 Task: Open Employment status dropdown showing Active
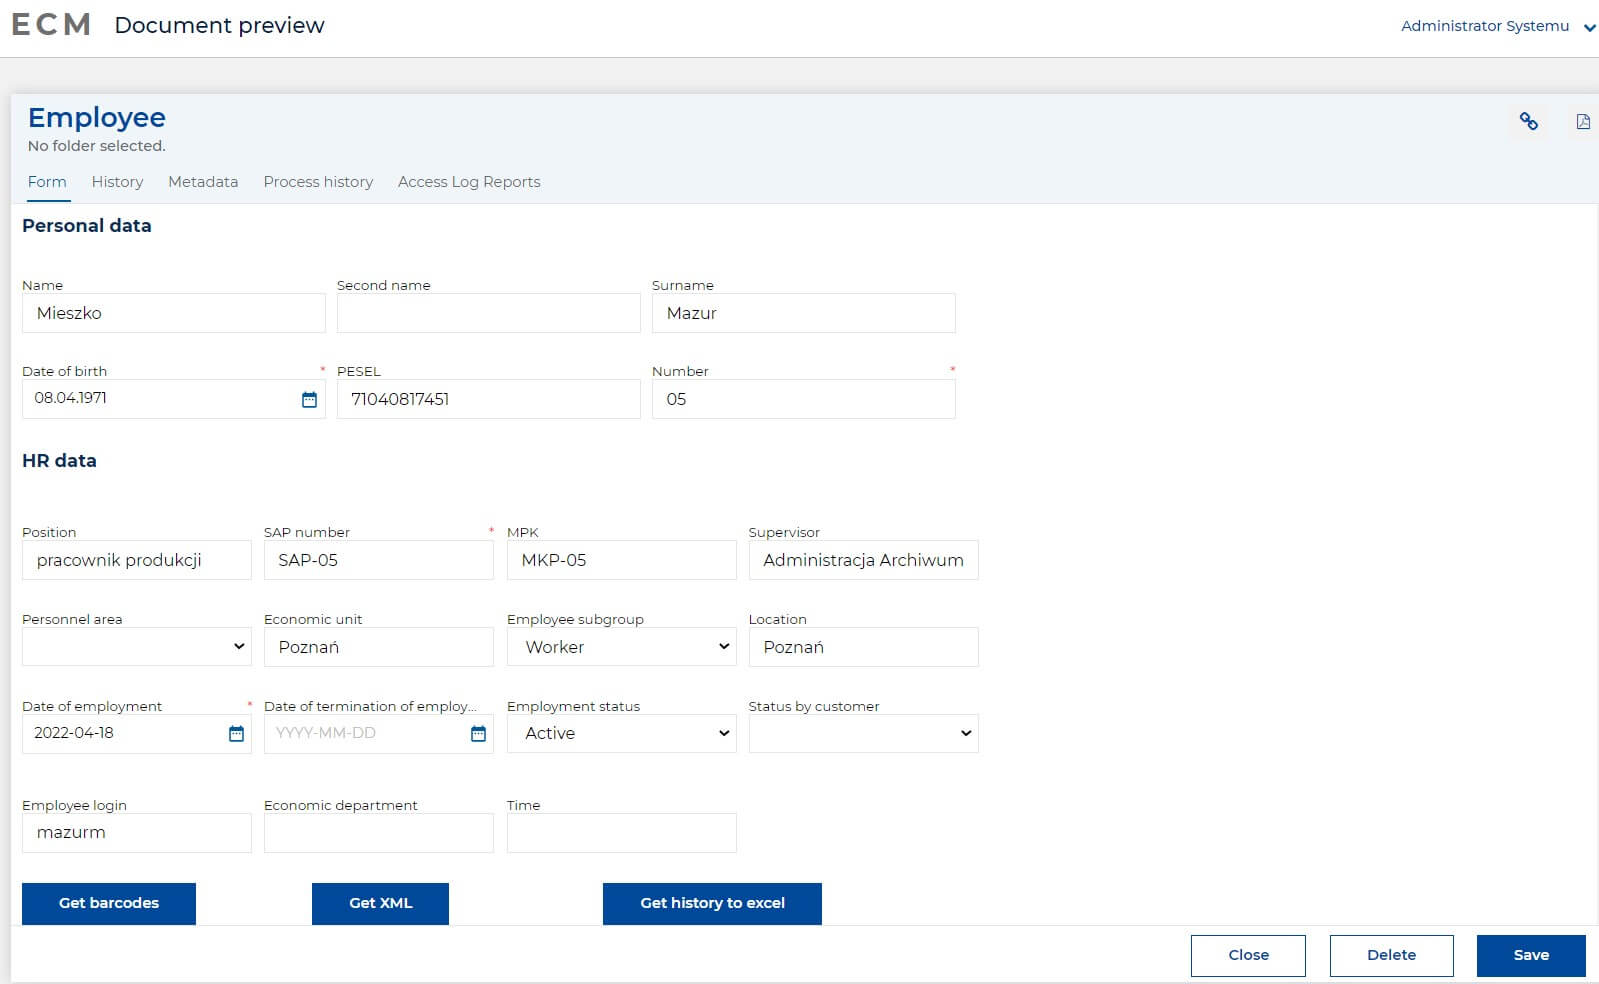(x=621, y=733)
